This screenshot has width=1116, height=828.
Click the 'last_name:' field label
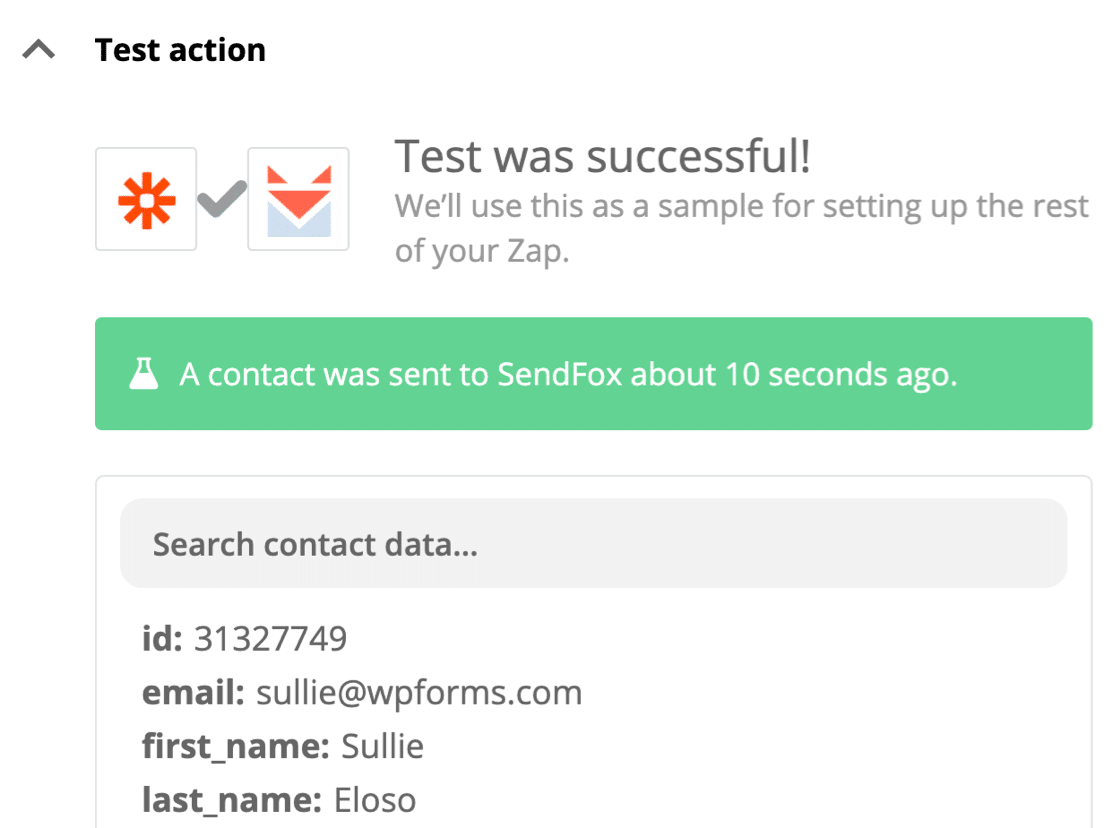[231, 800]
